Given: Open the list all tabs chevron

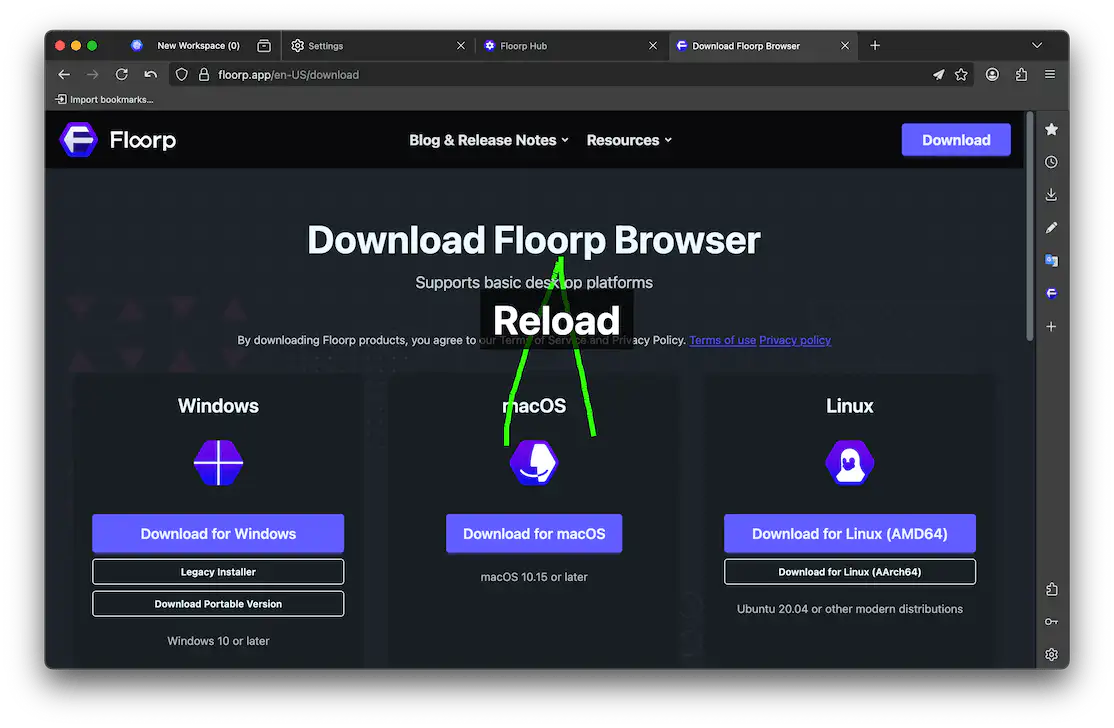Looking at the screenshot, I should point(1037,45).
